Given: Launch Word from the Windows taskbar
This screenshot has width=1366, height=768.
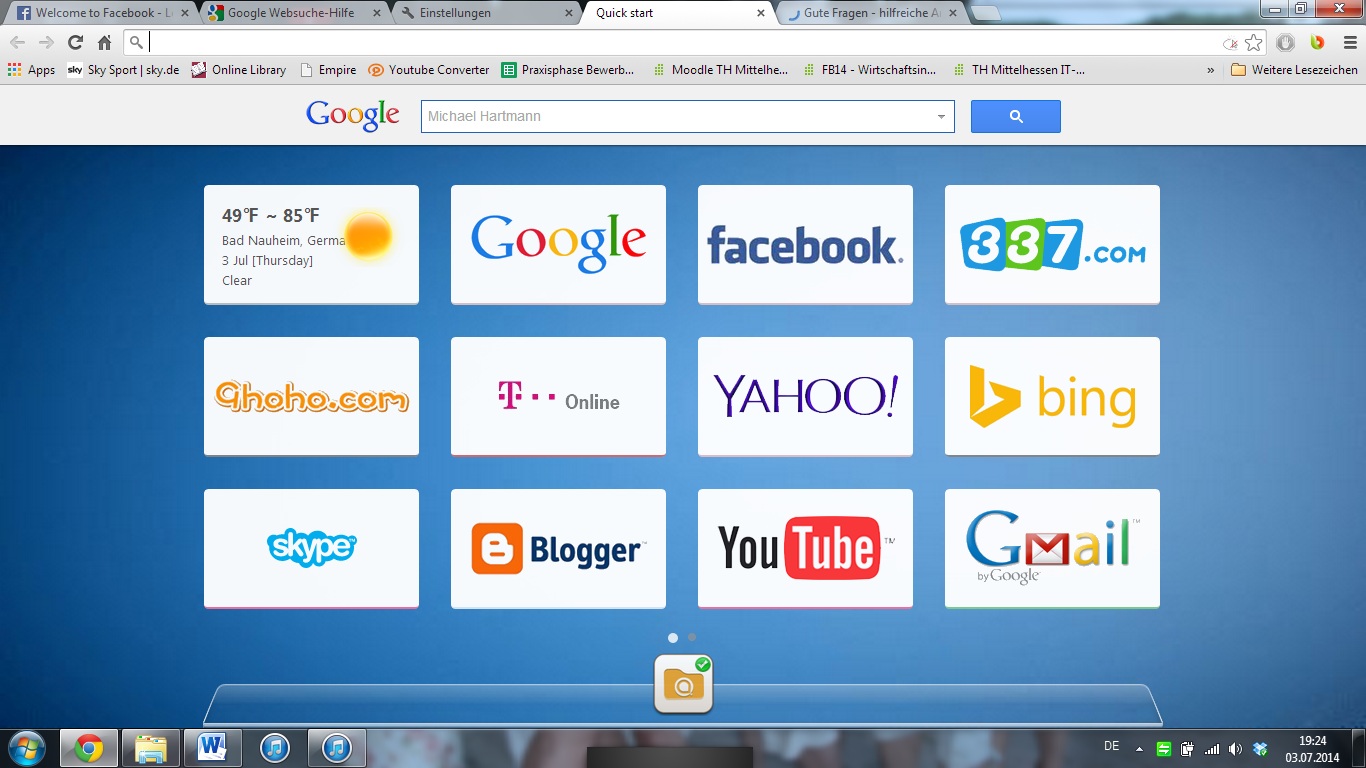Looking at the screenshot, I should (213, 748).
